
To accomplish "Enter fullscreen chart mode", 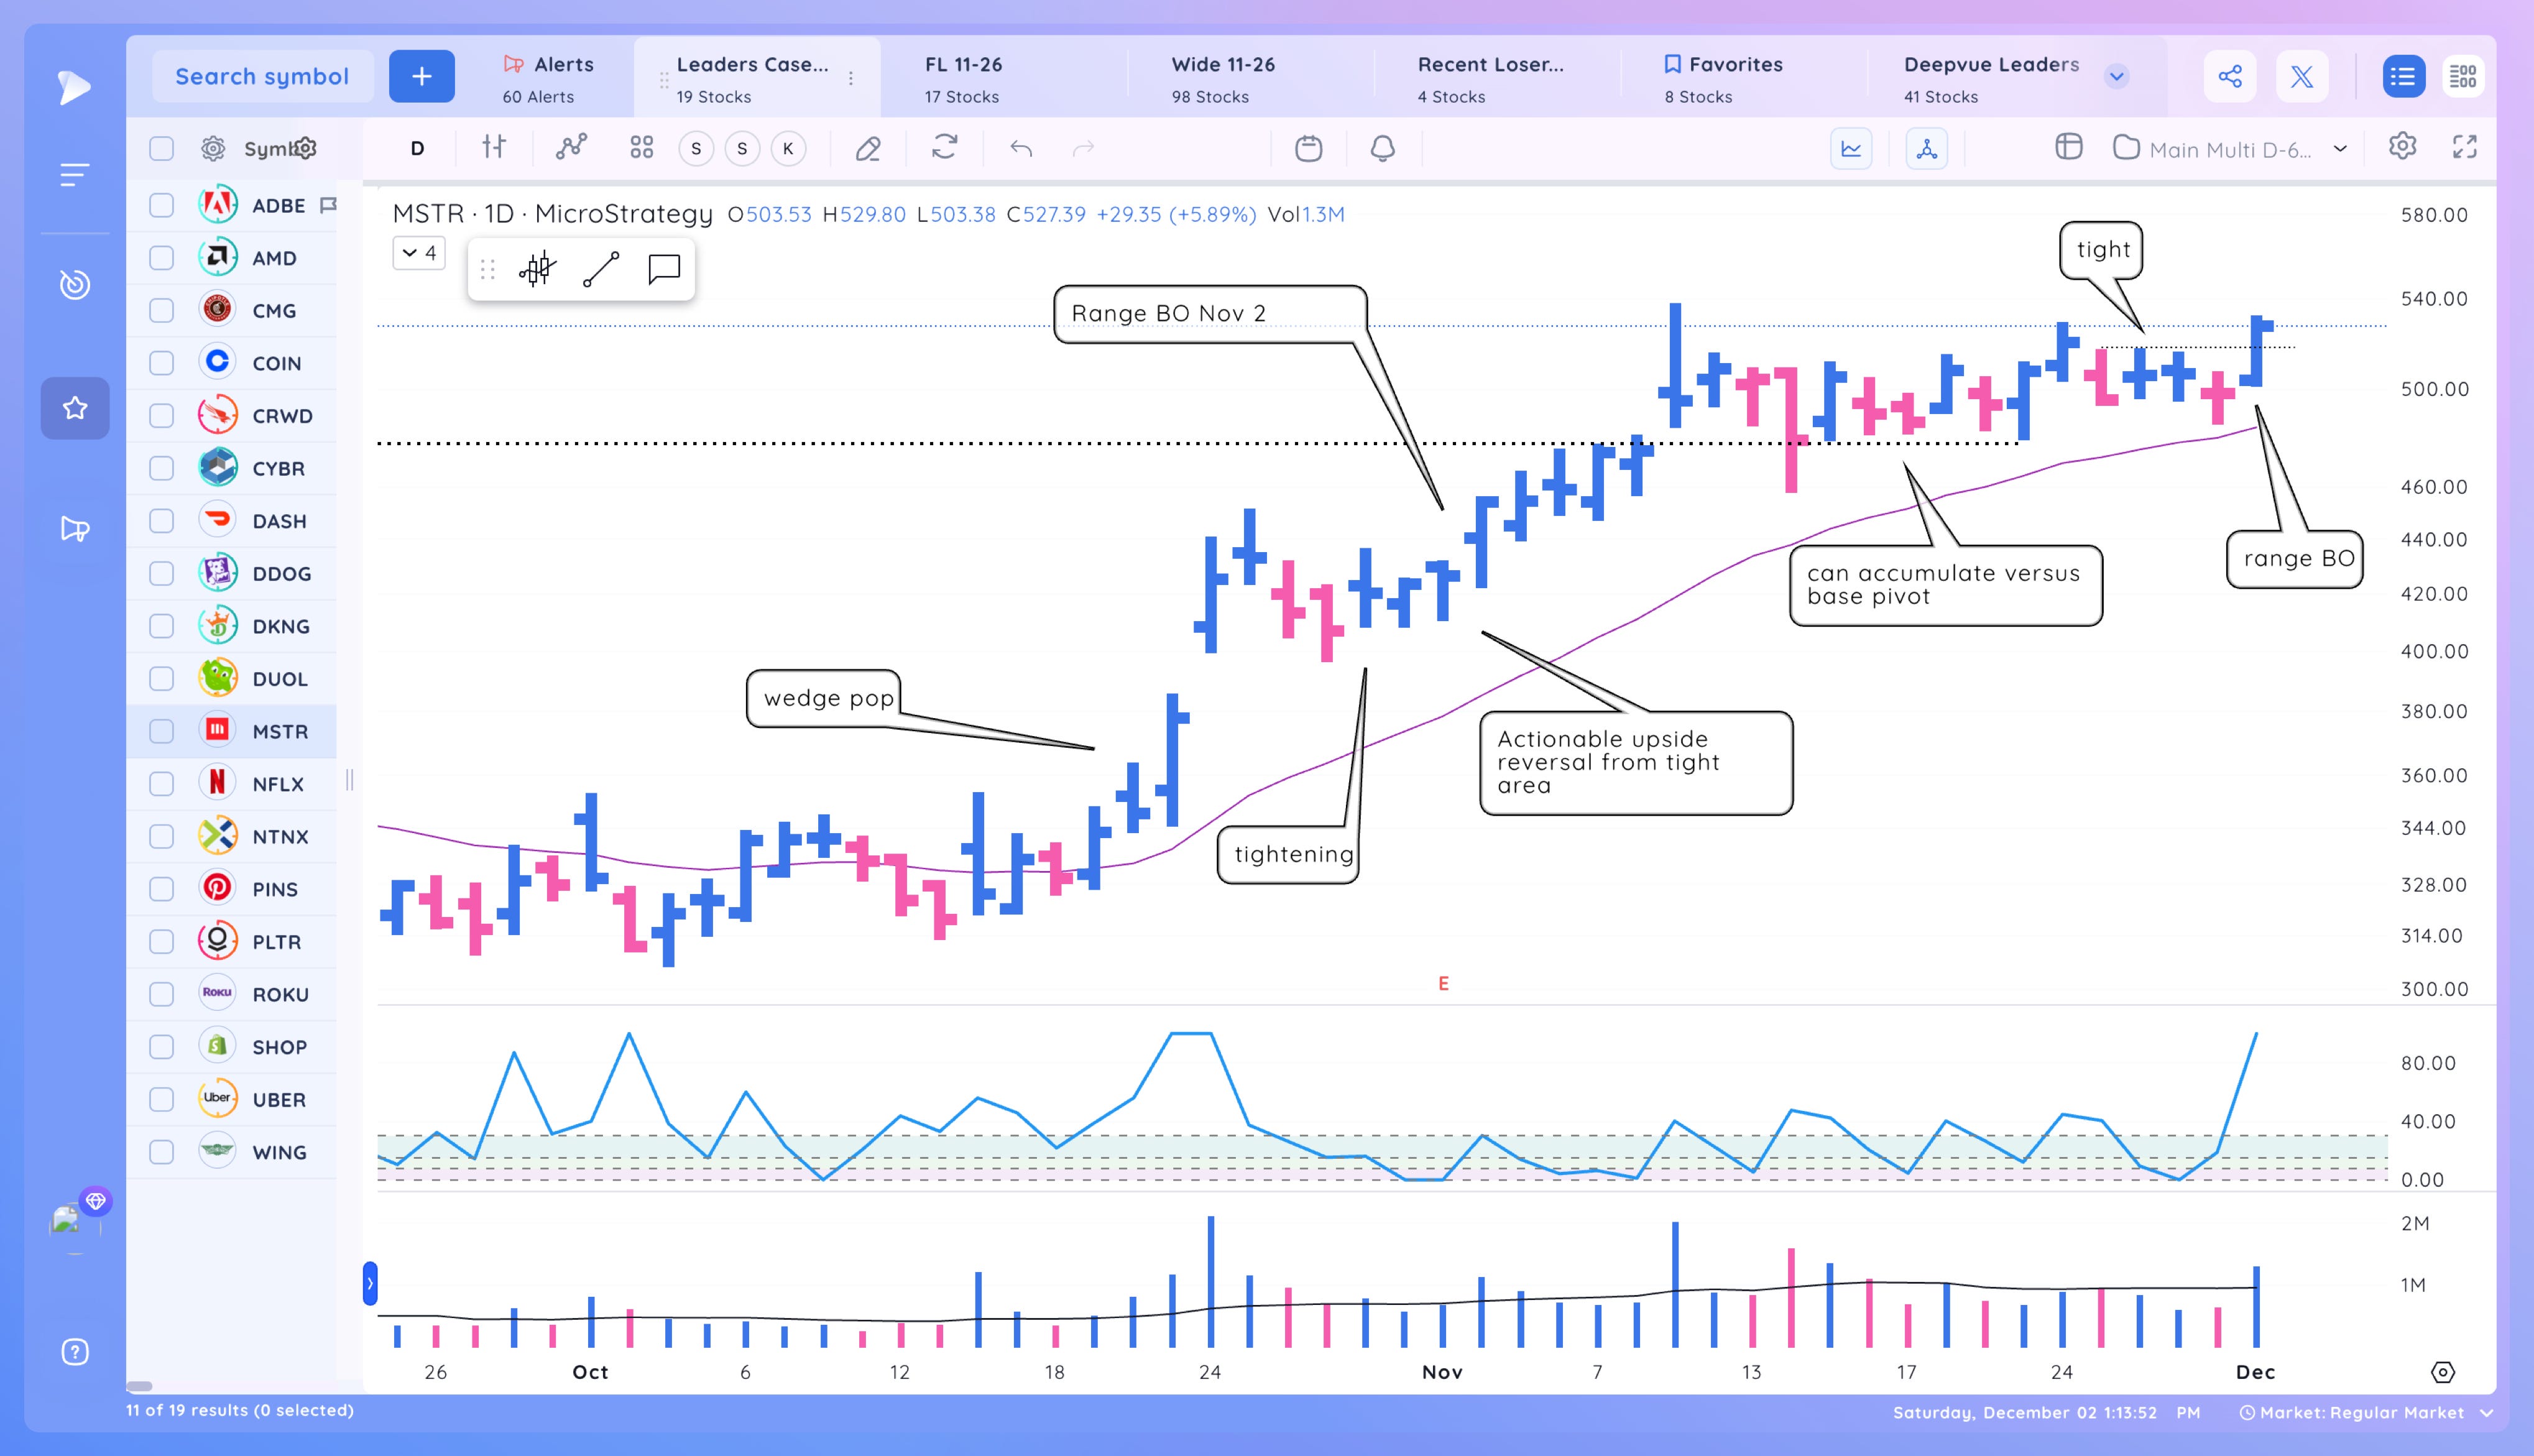I will click(x=2465, y=147).
